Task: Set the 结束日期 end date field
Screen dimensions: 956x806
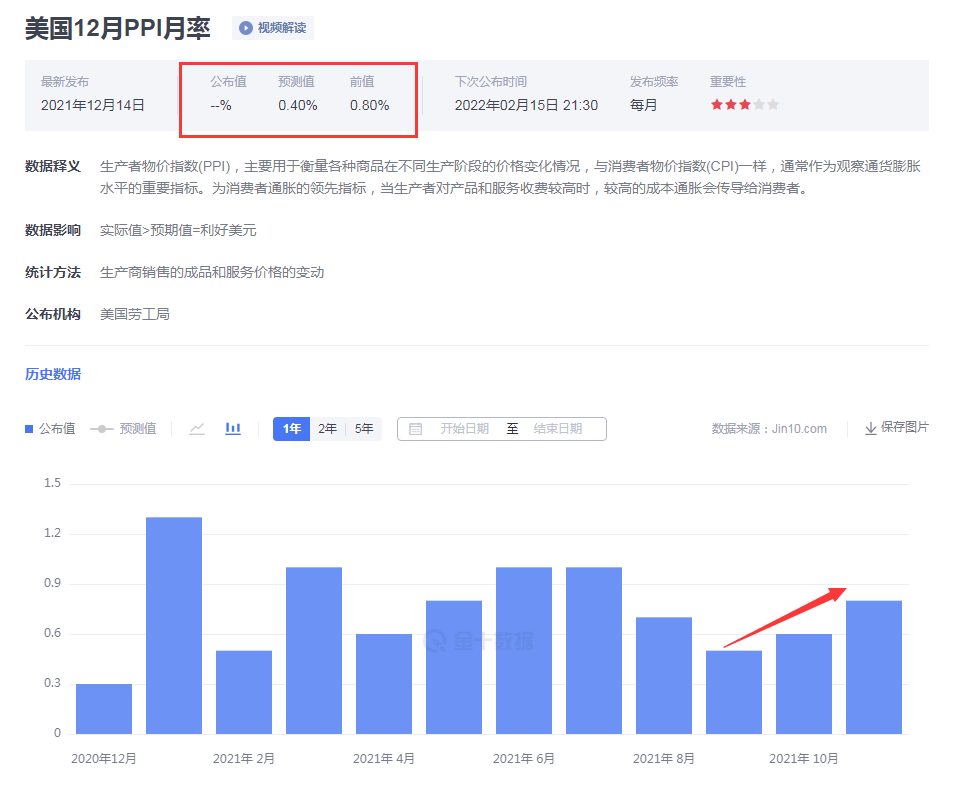Action: coord(557,429)
